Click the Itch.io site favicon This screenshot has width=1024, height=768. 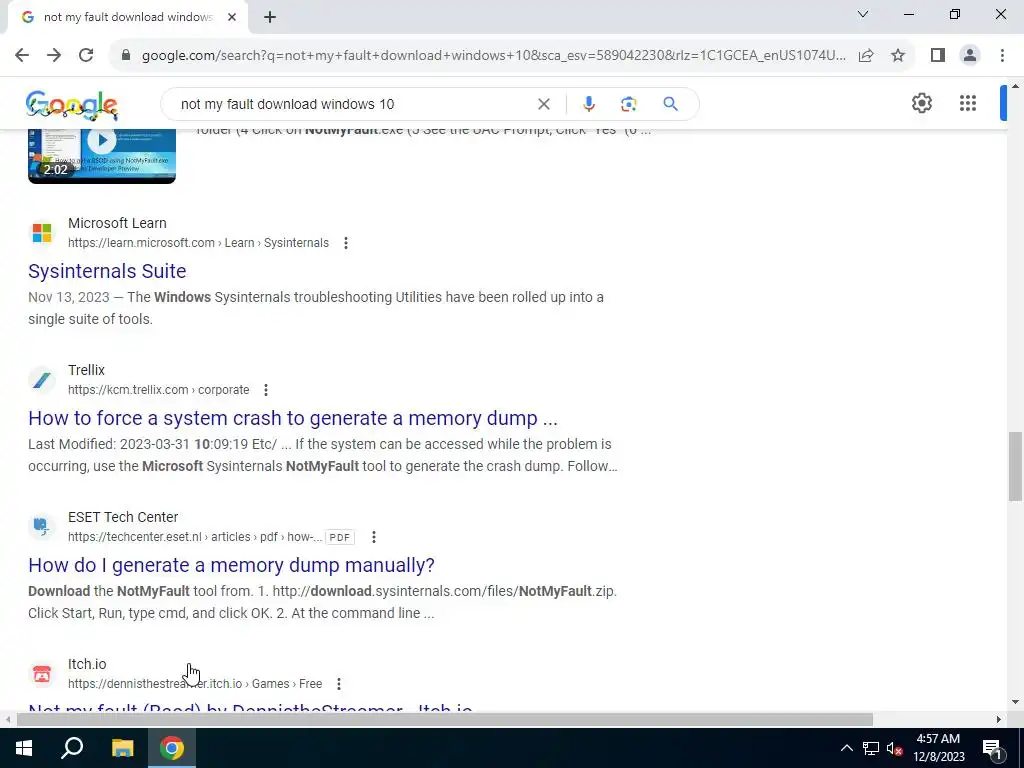(42, 673)
